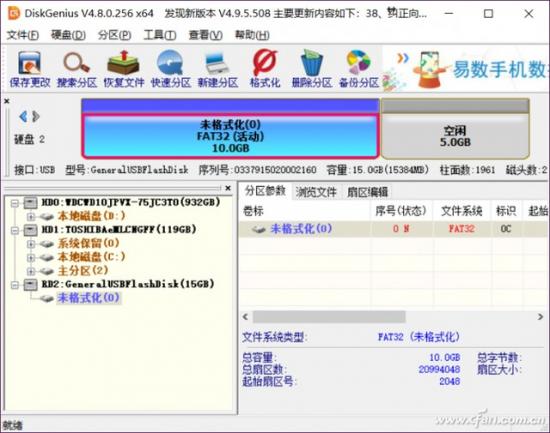Click the 20994048 total sectors value
This screenshot has height=433, width=550.
tap(439, 369)
